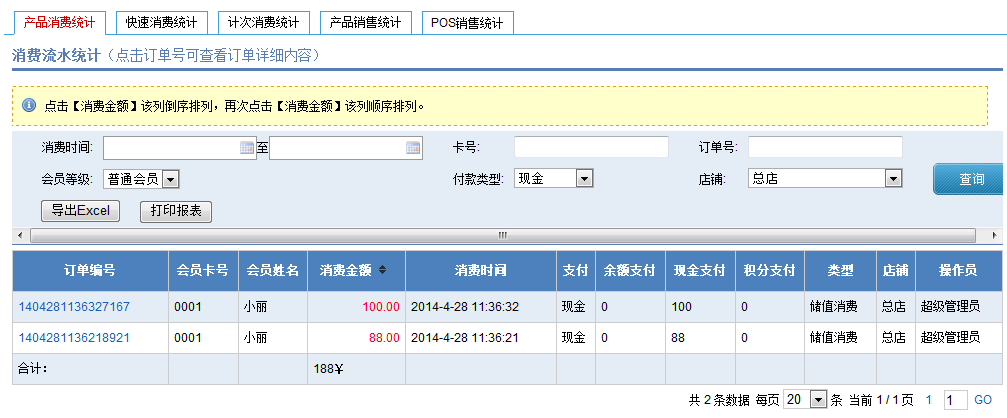
Task: Open the end date calendar picker icon
Action: [413, 148]
